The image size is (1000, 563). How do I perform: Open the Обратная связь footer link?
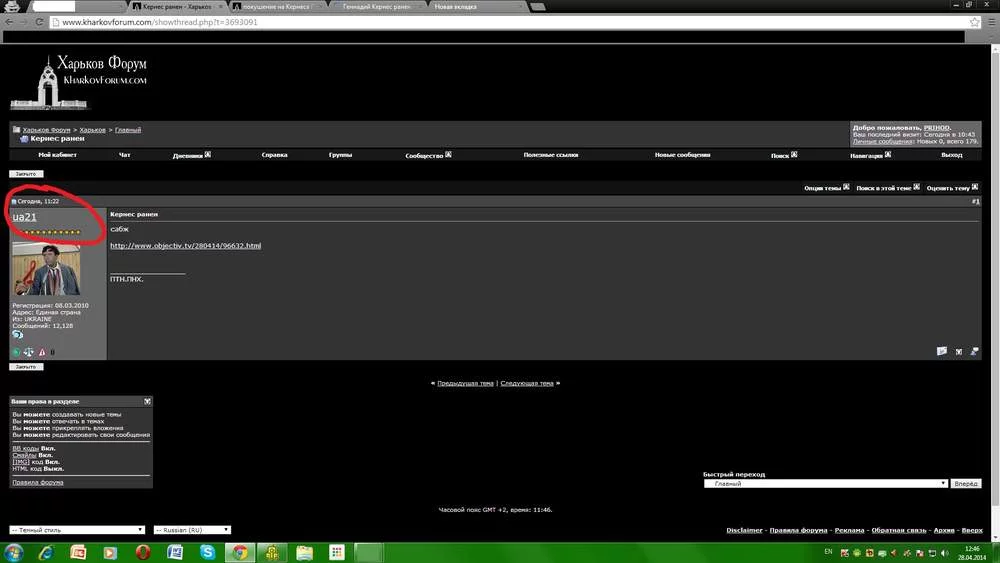tap(899, 530)
